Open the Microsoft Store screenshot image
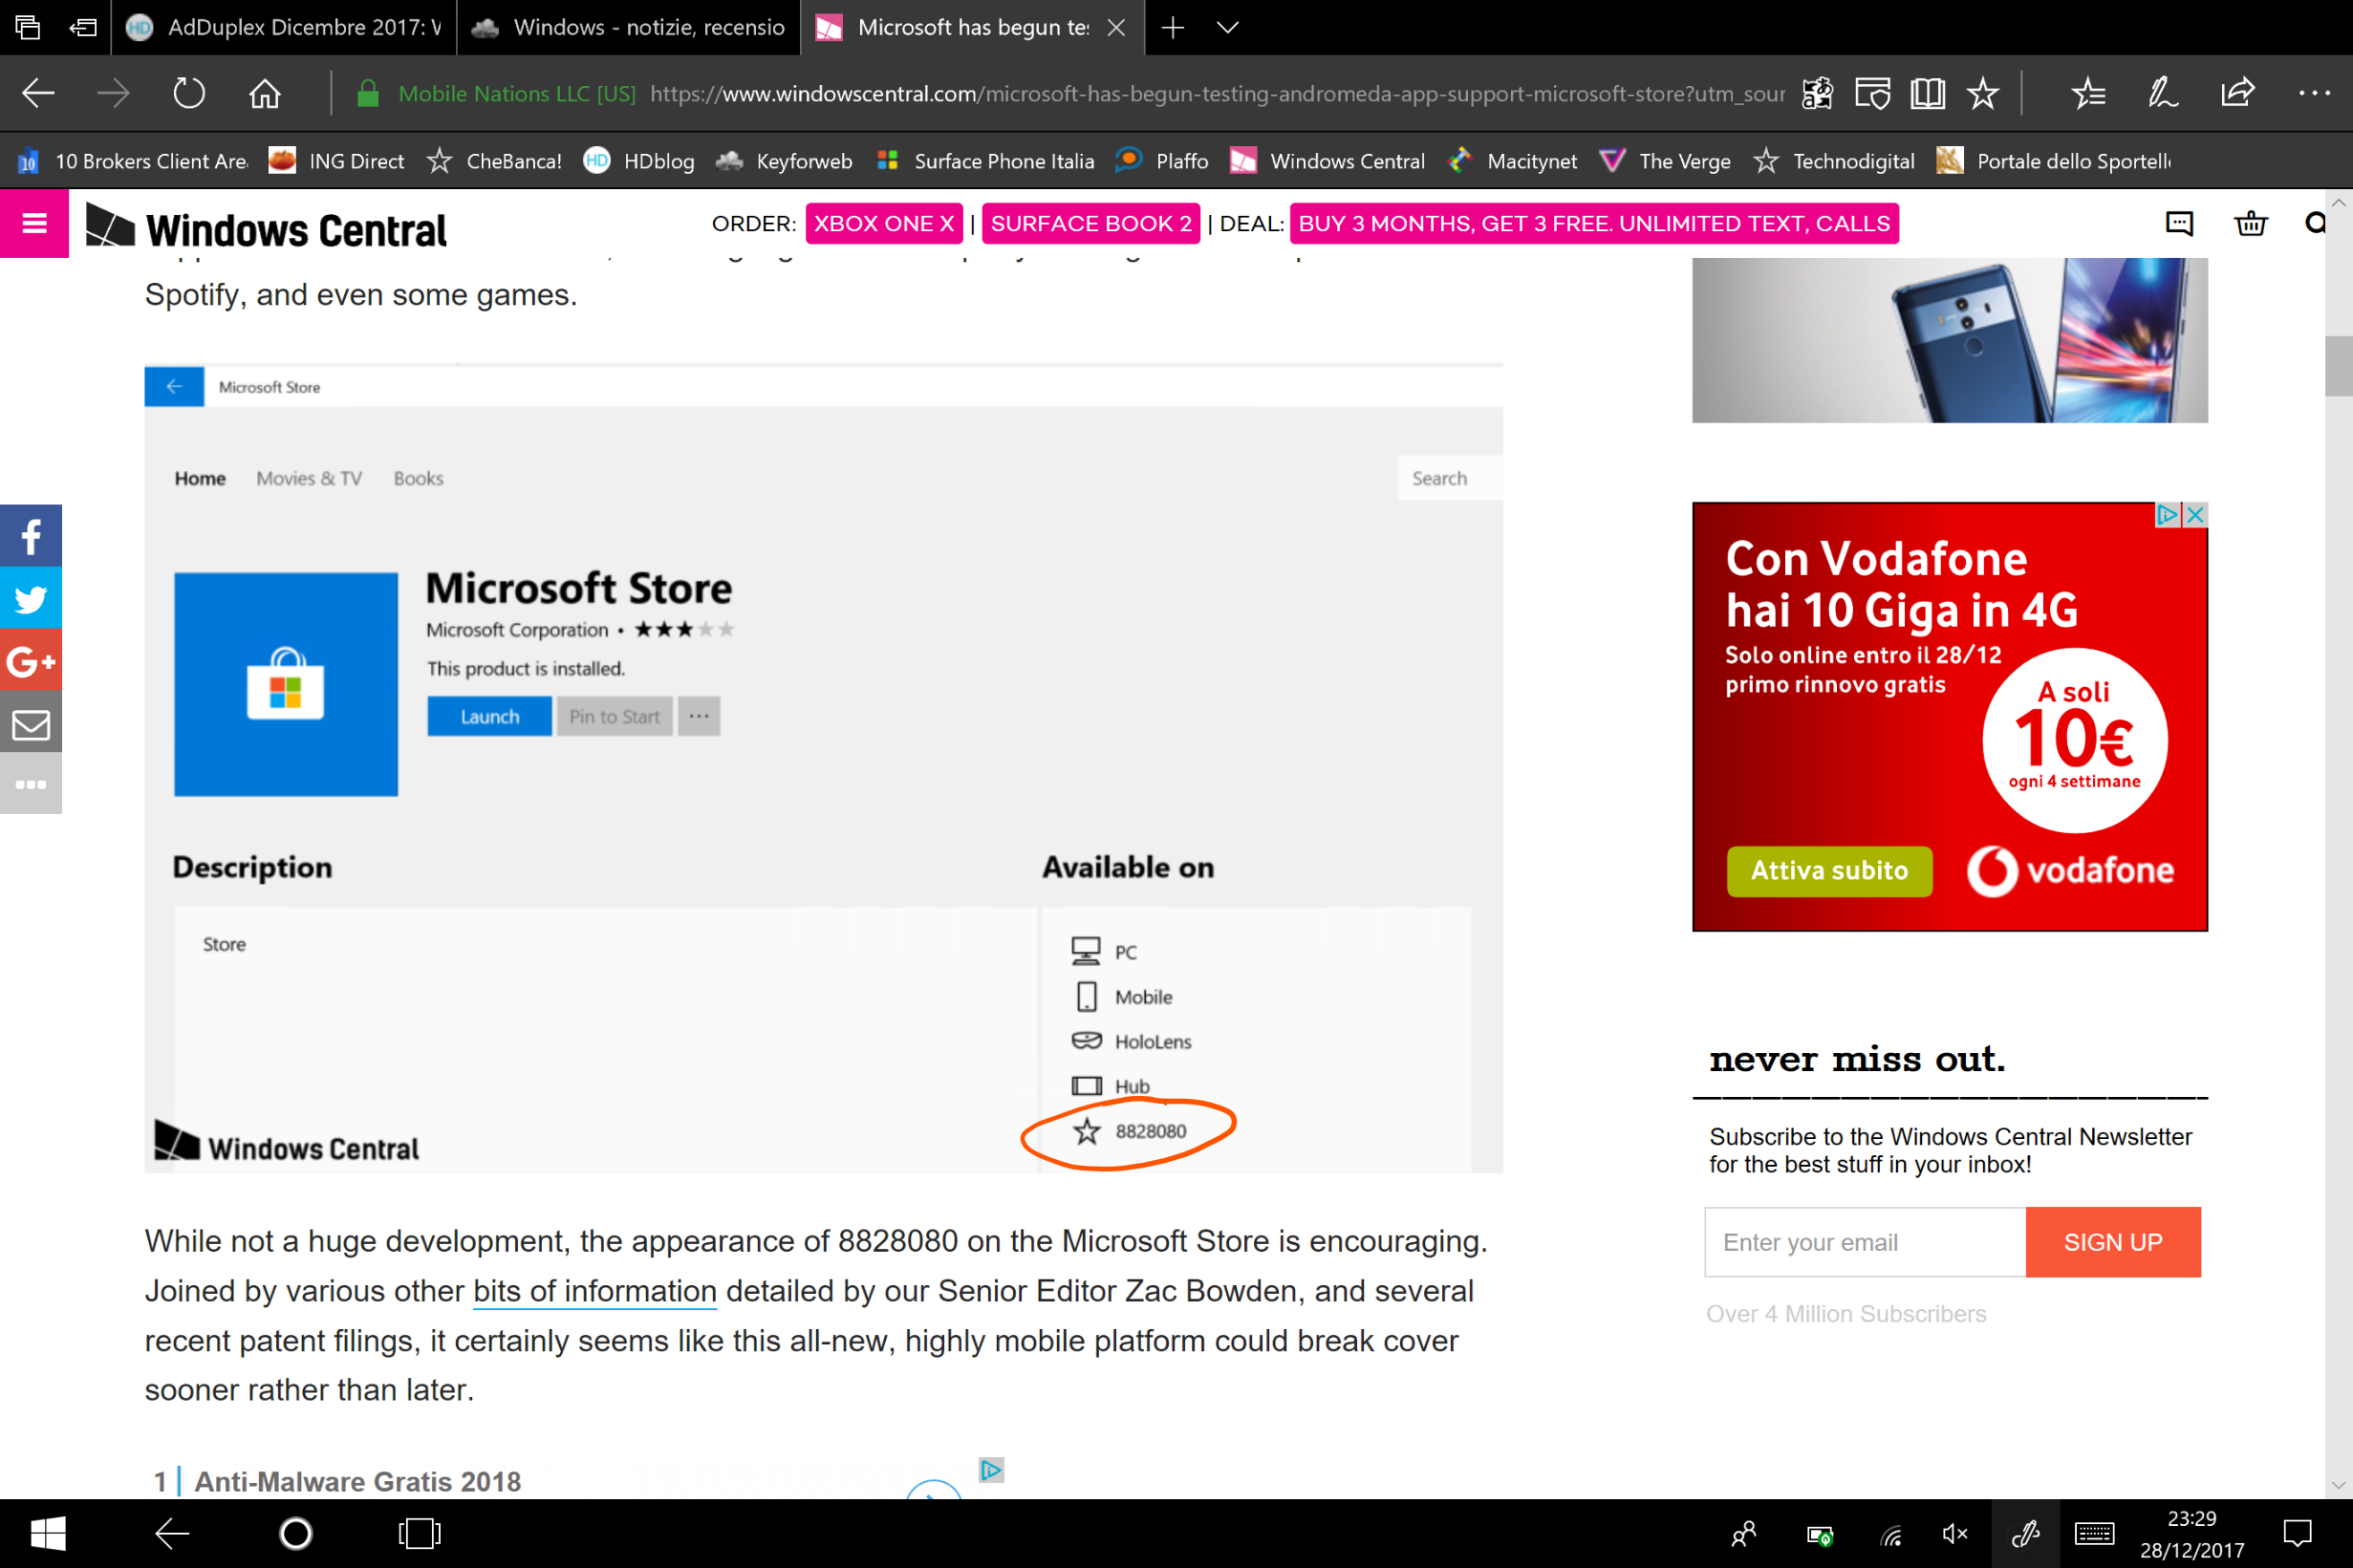 (823, 768)
